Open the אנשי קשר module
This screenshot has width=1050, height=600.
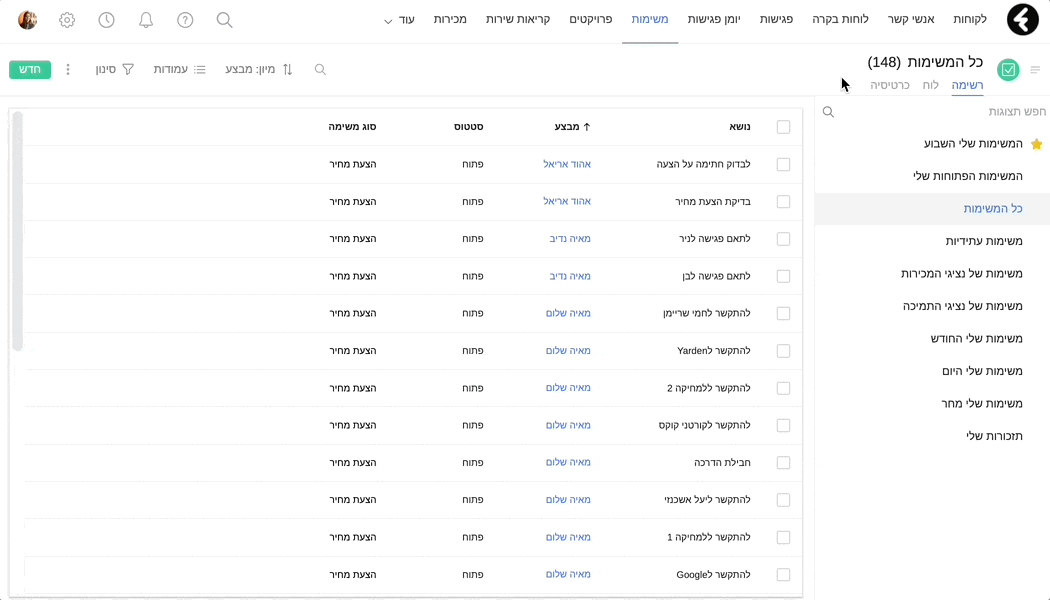911,19
